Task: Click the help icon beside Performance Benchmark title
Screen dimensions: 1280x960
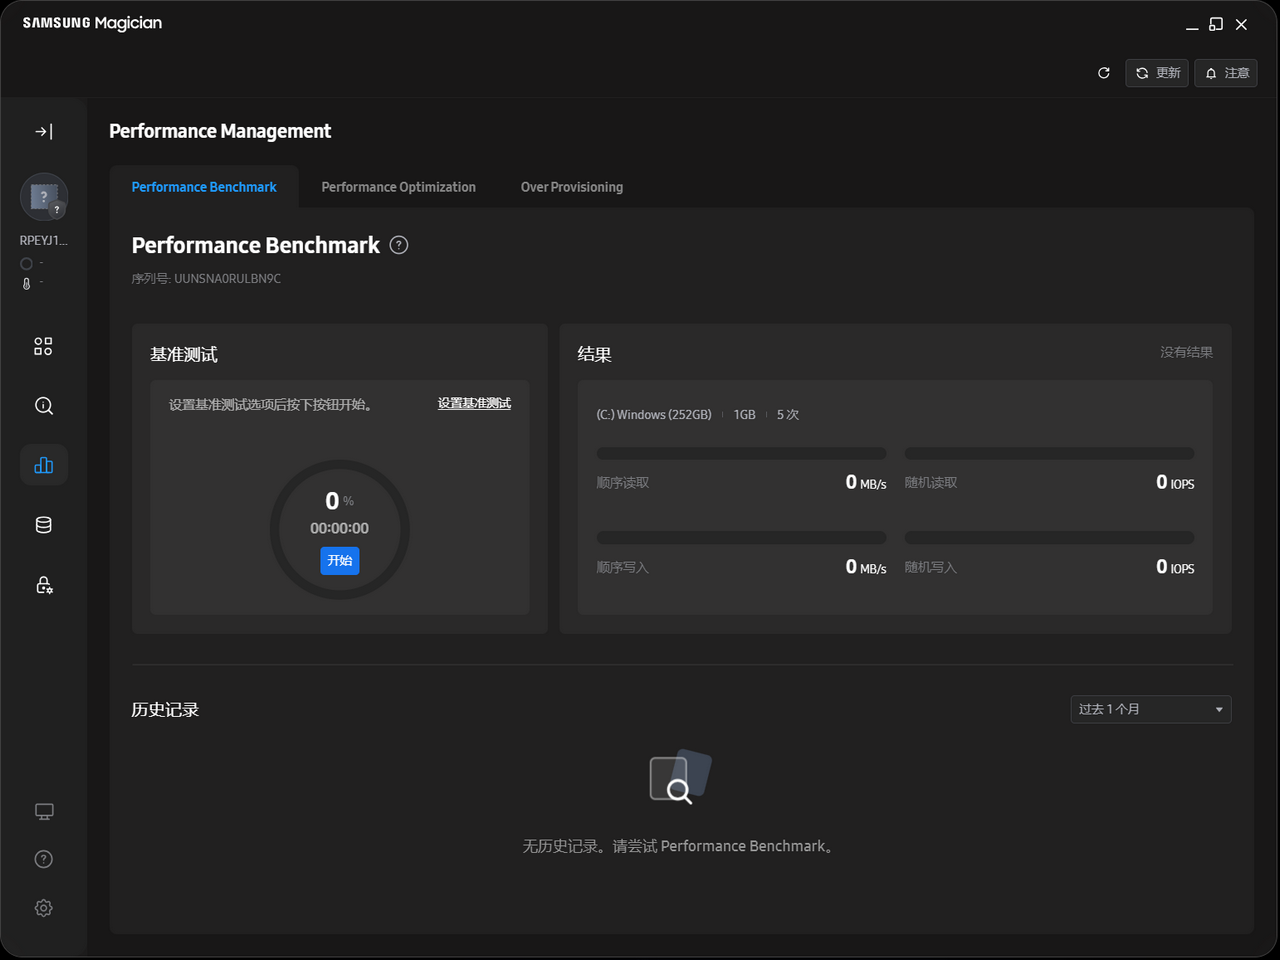Action: pyautogui.click(x=399, y=244)
